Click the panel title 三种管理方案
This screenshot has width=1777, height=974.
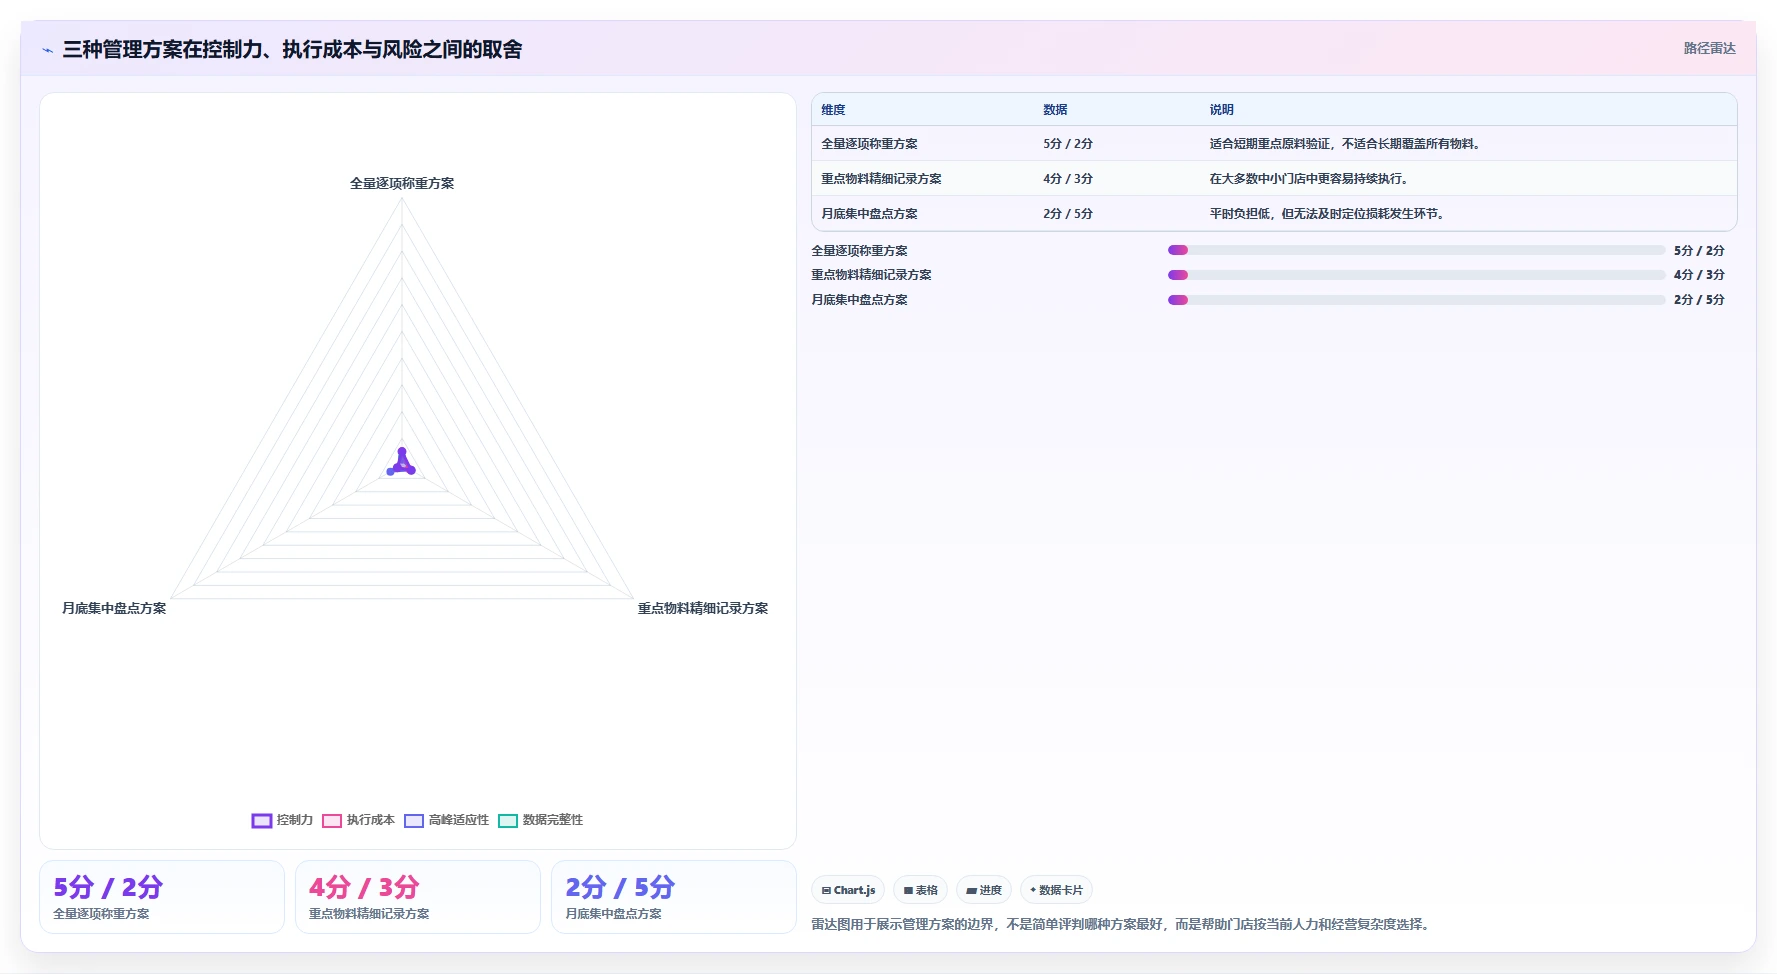[x=292, y=49]
